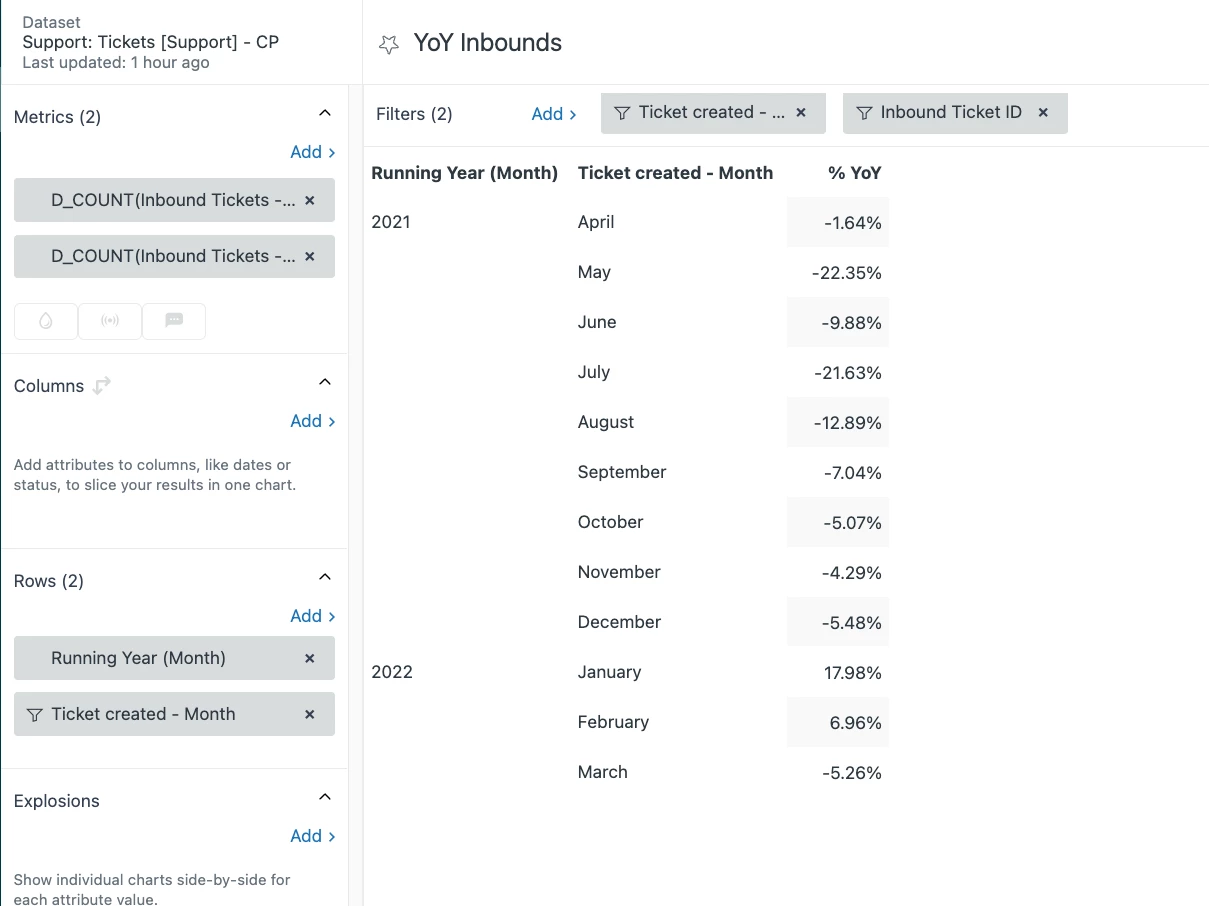Collapse the Rows section
The height and width of the screenshot is (906, 1209).
(x=324, y=577)
